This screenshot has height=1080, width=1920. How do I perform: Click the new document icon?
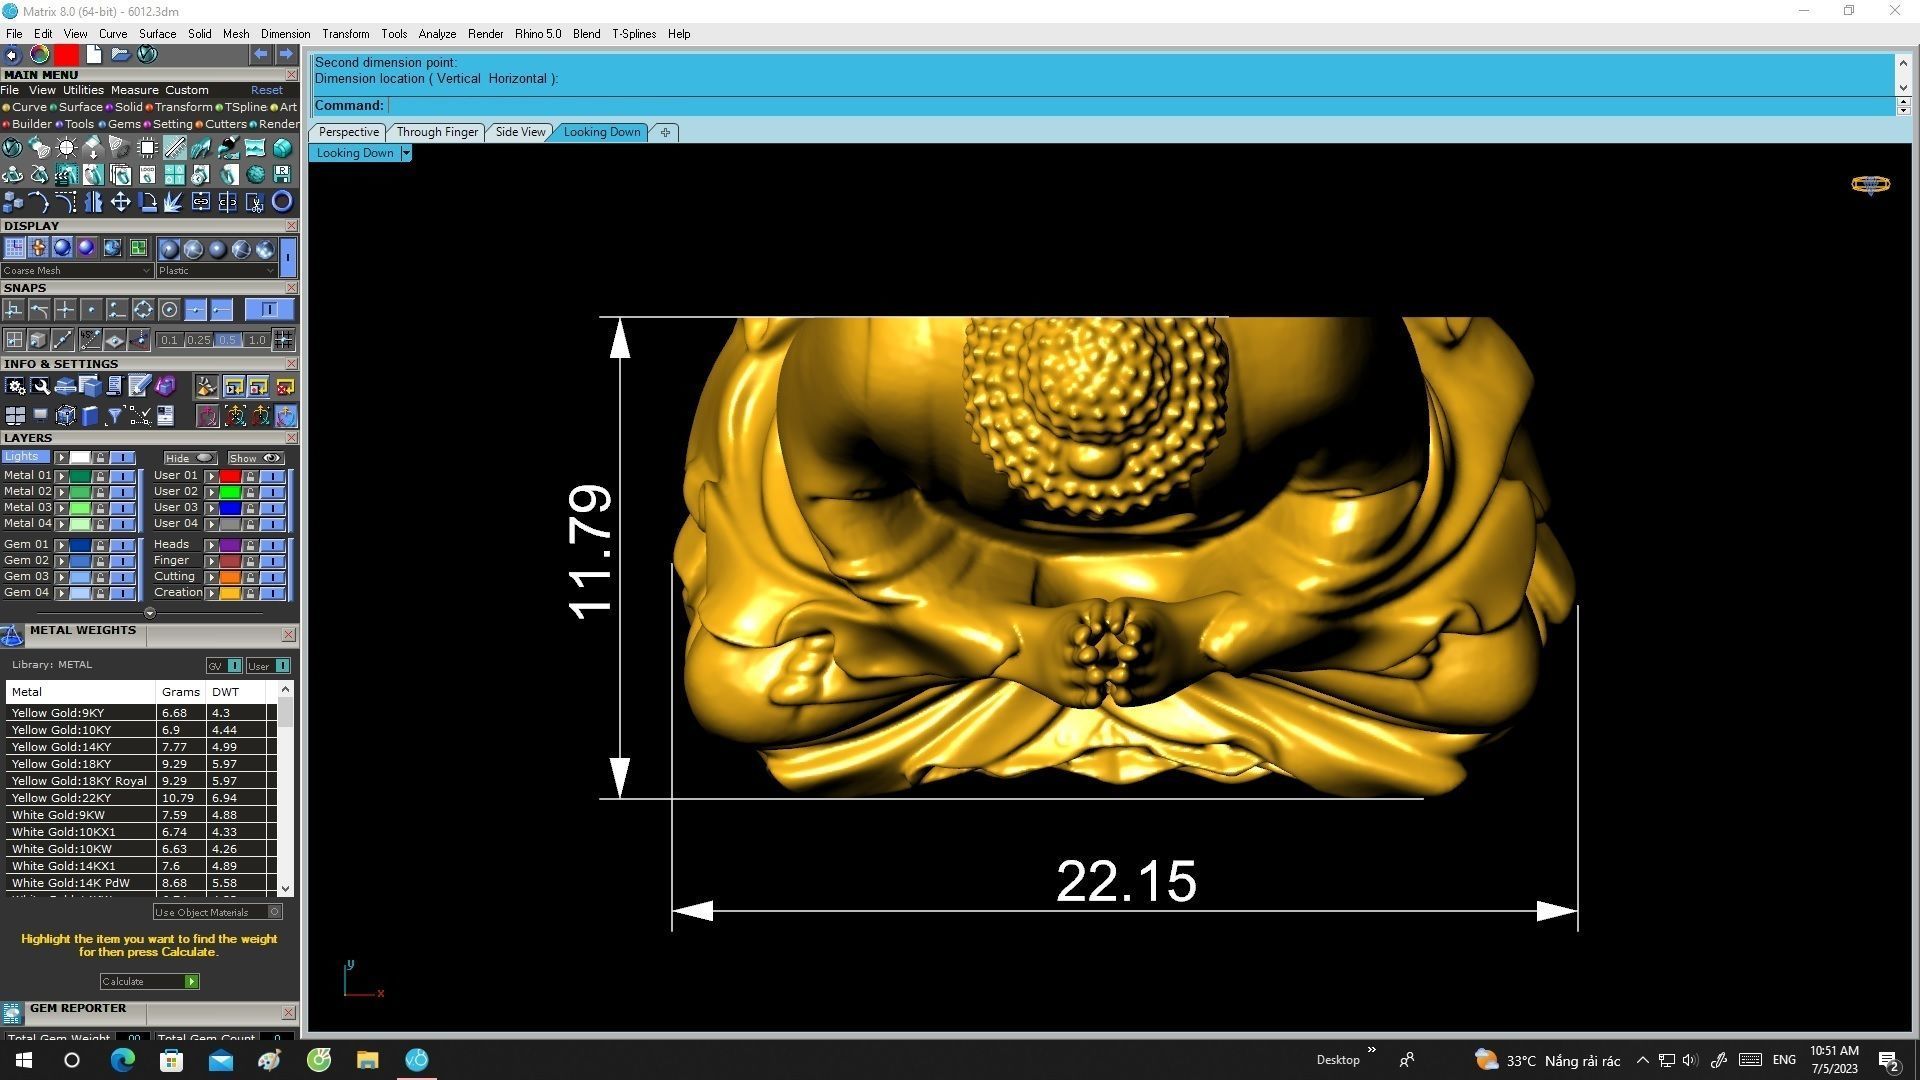(93, 54)
